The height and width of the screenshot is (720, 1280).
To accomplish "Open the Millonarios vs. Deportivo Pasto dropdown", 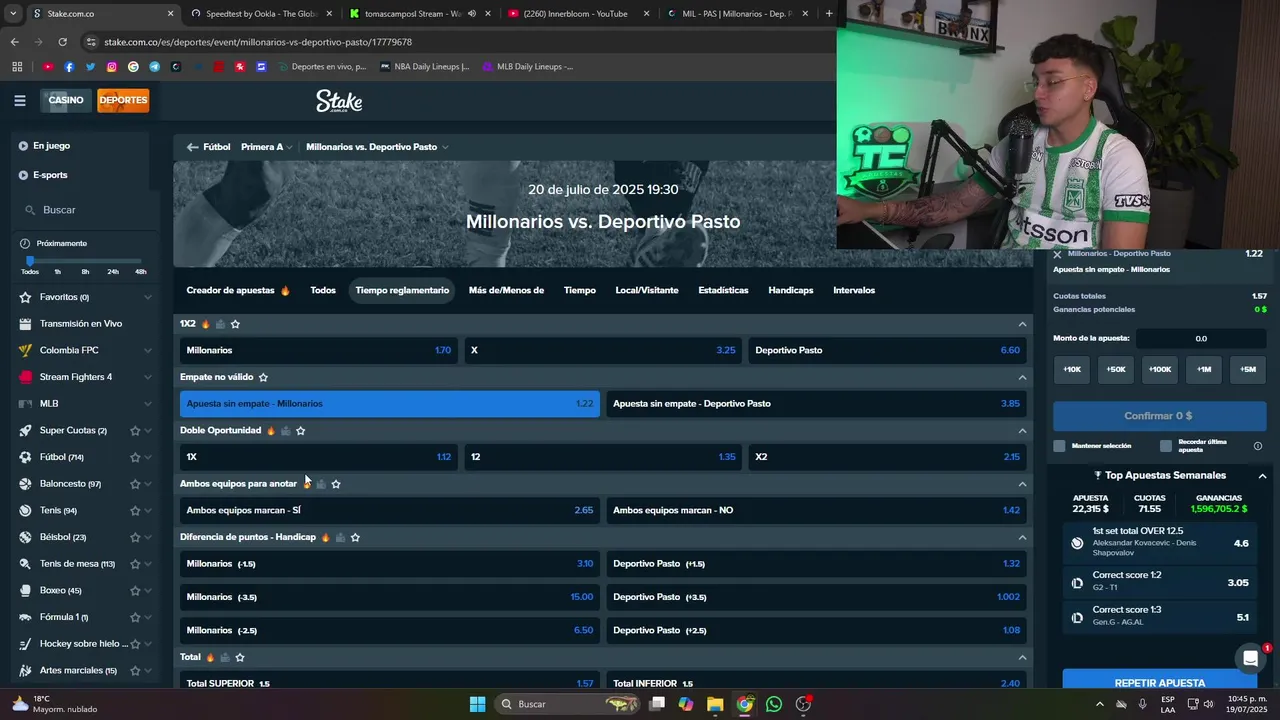I will [377, 147].
